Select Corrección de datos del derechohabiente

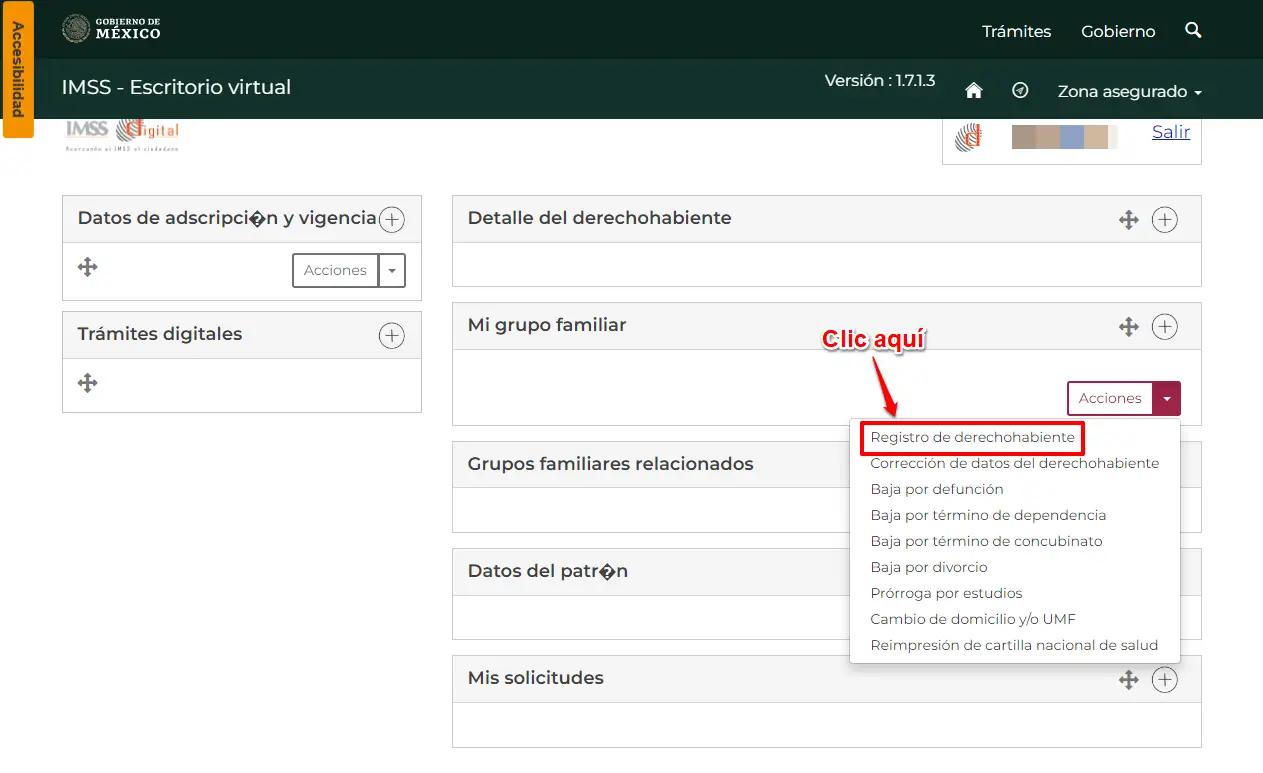click(1015, 464)
